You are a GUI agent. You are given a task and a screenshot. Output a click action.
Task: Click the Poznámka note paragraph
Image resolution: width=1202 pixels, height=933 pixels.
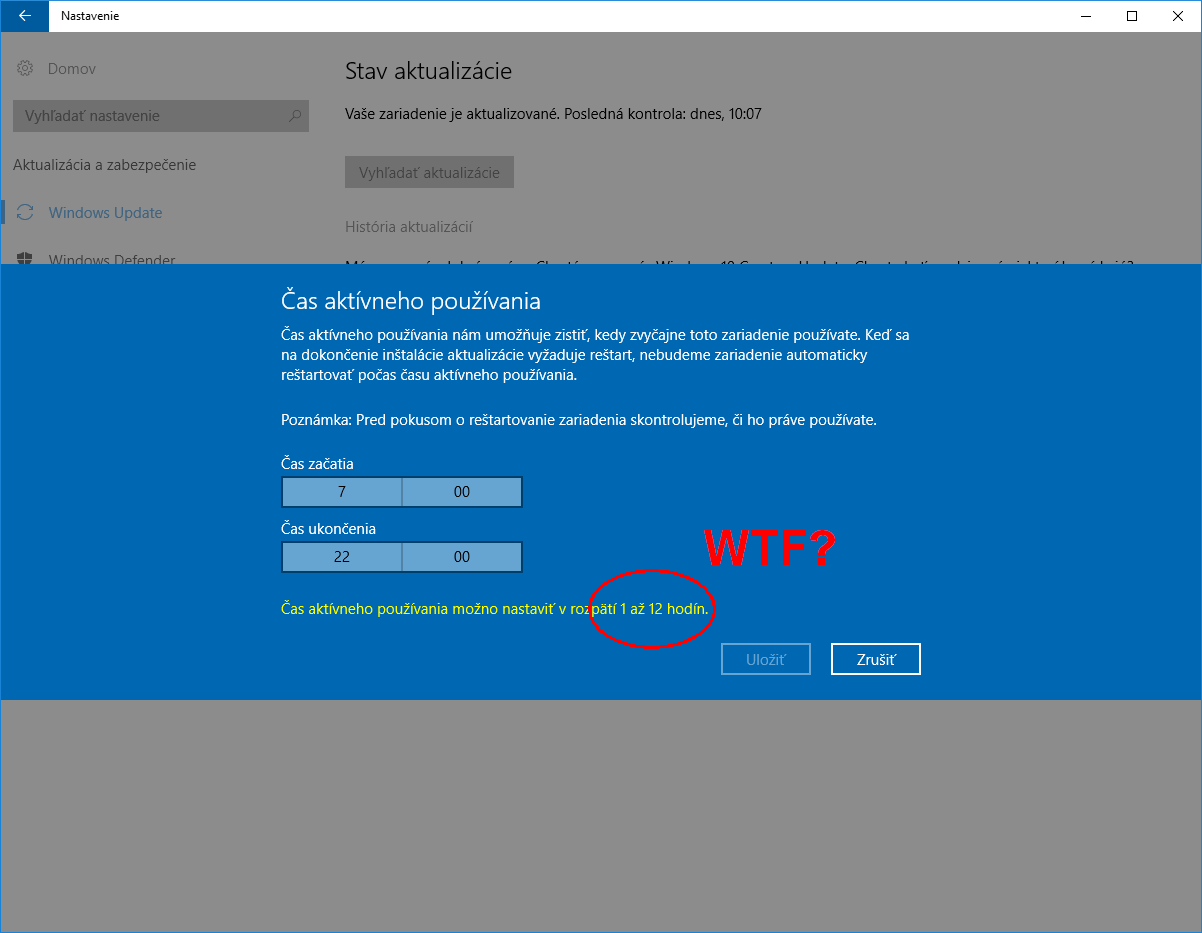(579, 420)
